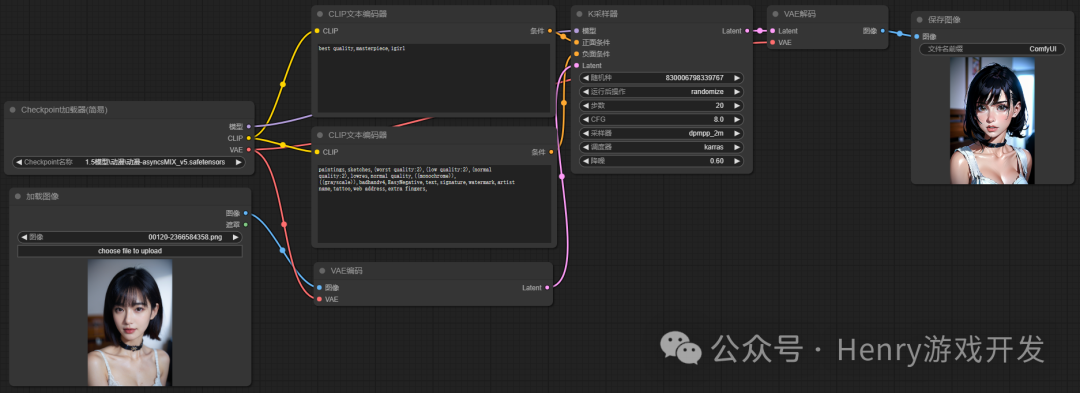1080x393 pixels.
Task: Click the 图像 output port on VAE解码
Action: click(x=882, y=31)
